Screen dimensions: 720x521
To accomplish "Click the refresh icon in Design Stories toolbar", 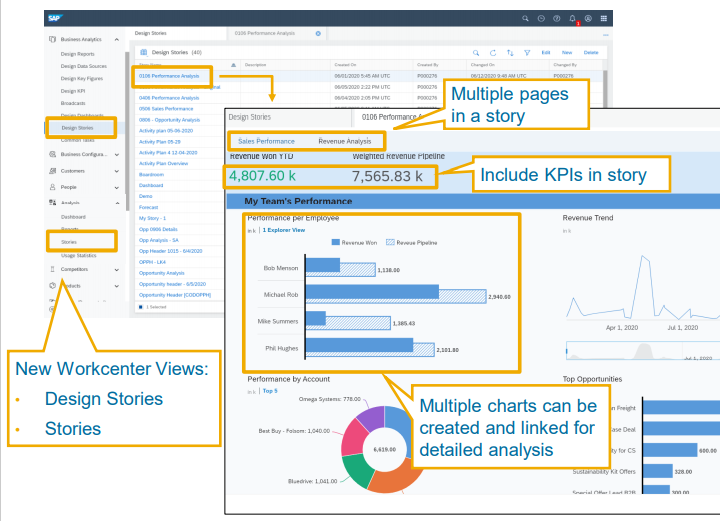I will pyautogui.click(x=493, y=53).
